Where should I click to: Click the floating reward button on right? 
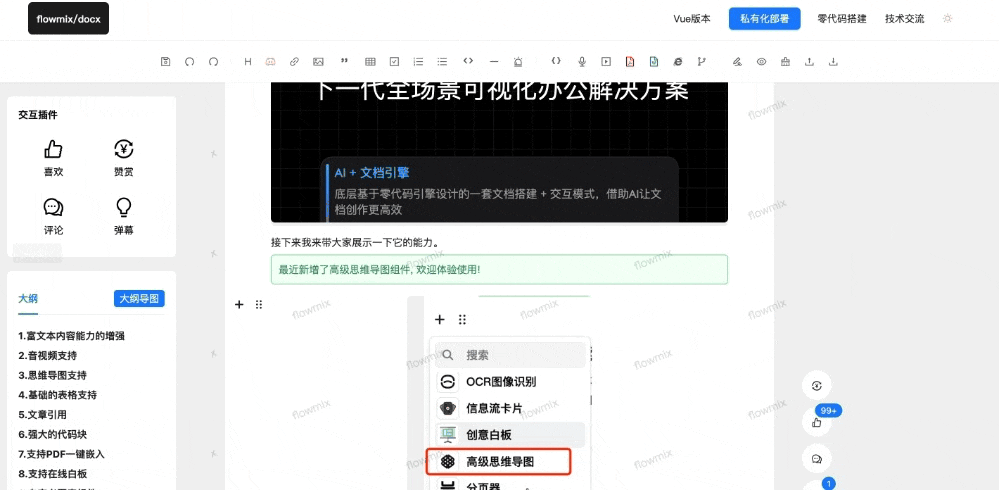(817, 385)
